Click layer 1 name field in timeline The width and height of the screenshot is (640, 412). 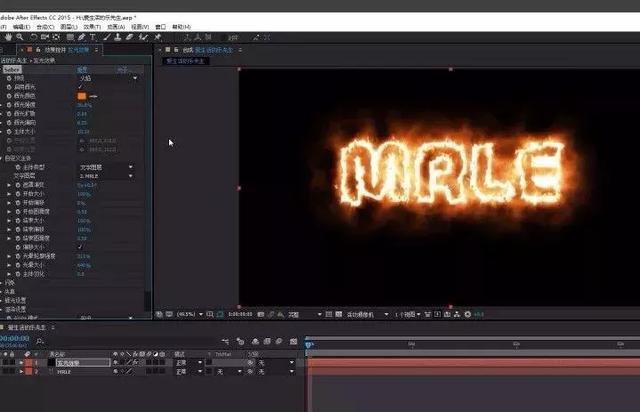pyautogui.click(x=83, y=363)
